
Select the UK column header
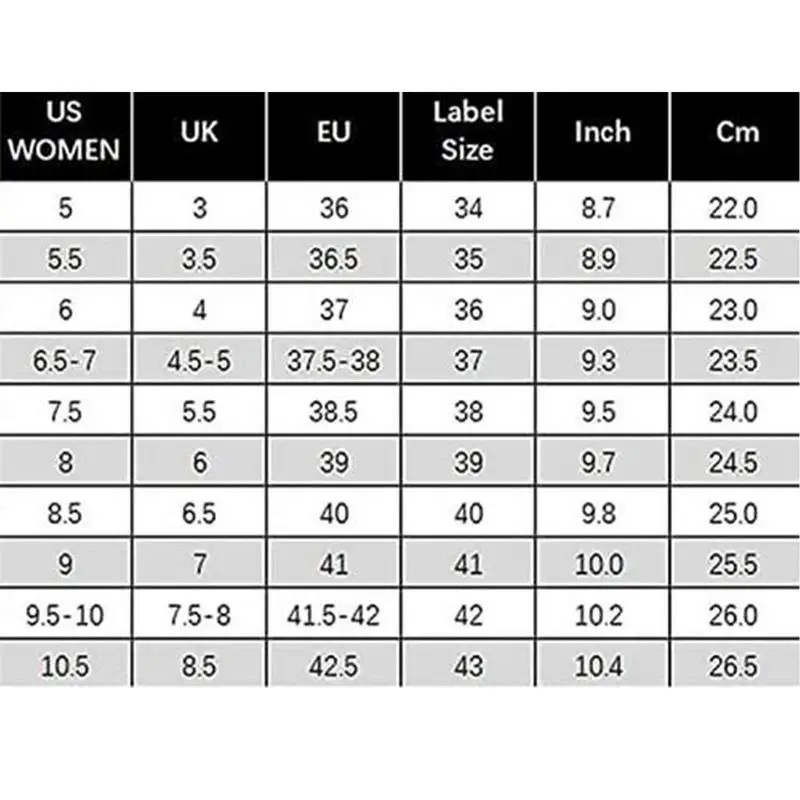coord(199,133)
